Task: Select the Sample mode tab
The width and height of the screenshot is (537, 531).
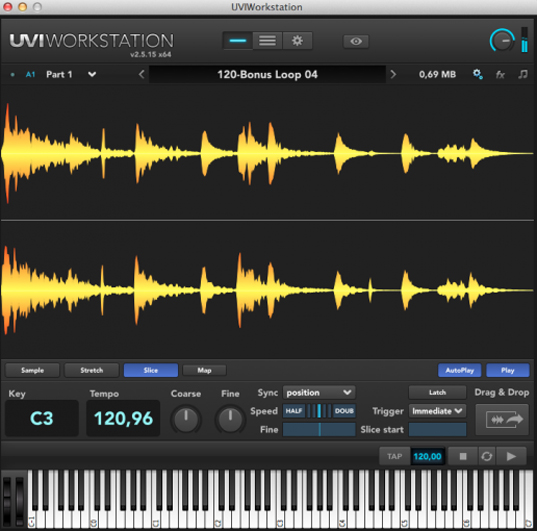Action: (33, 370)
